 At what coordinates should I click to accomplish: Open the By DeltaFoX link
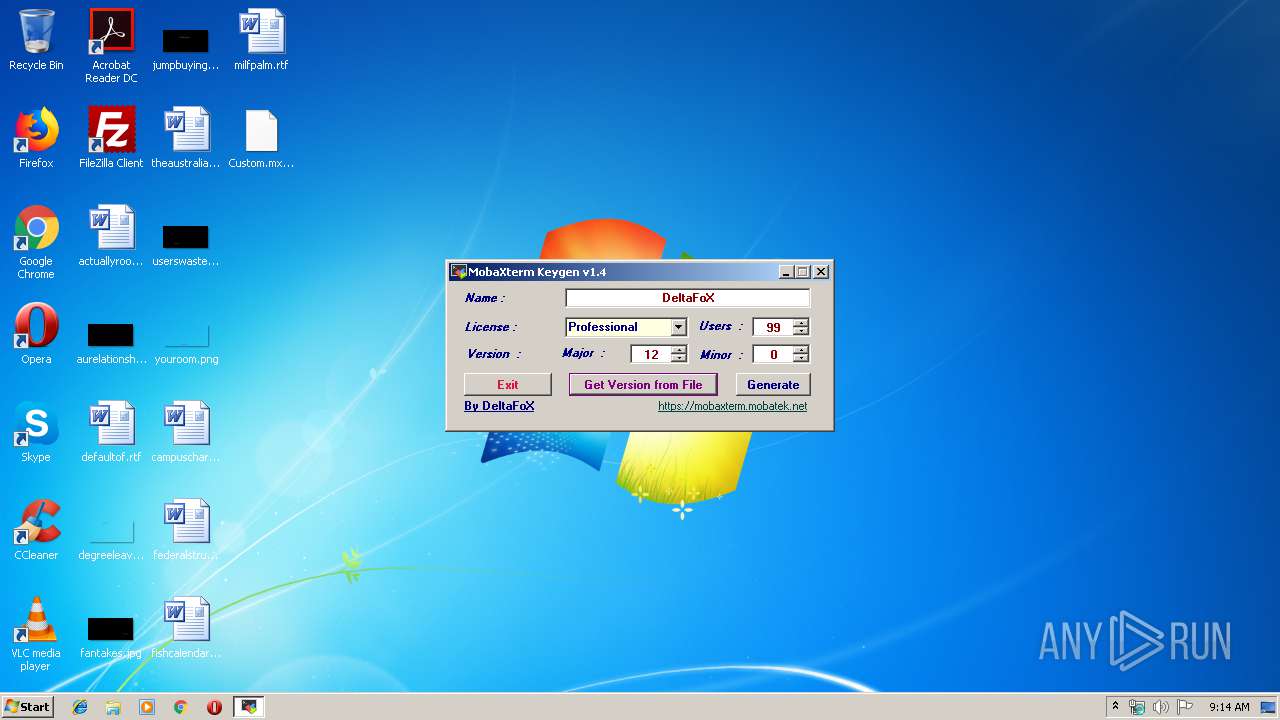(x=499, y=406)
